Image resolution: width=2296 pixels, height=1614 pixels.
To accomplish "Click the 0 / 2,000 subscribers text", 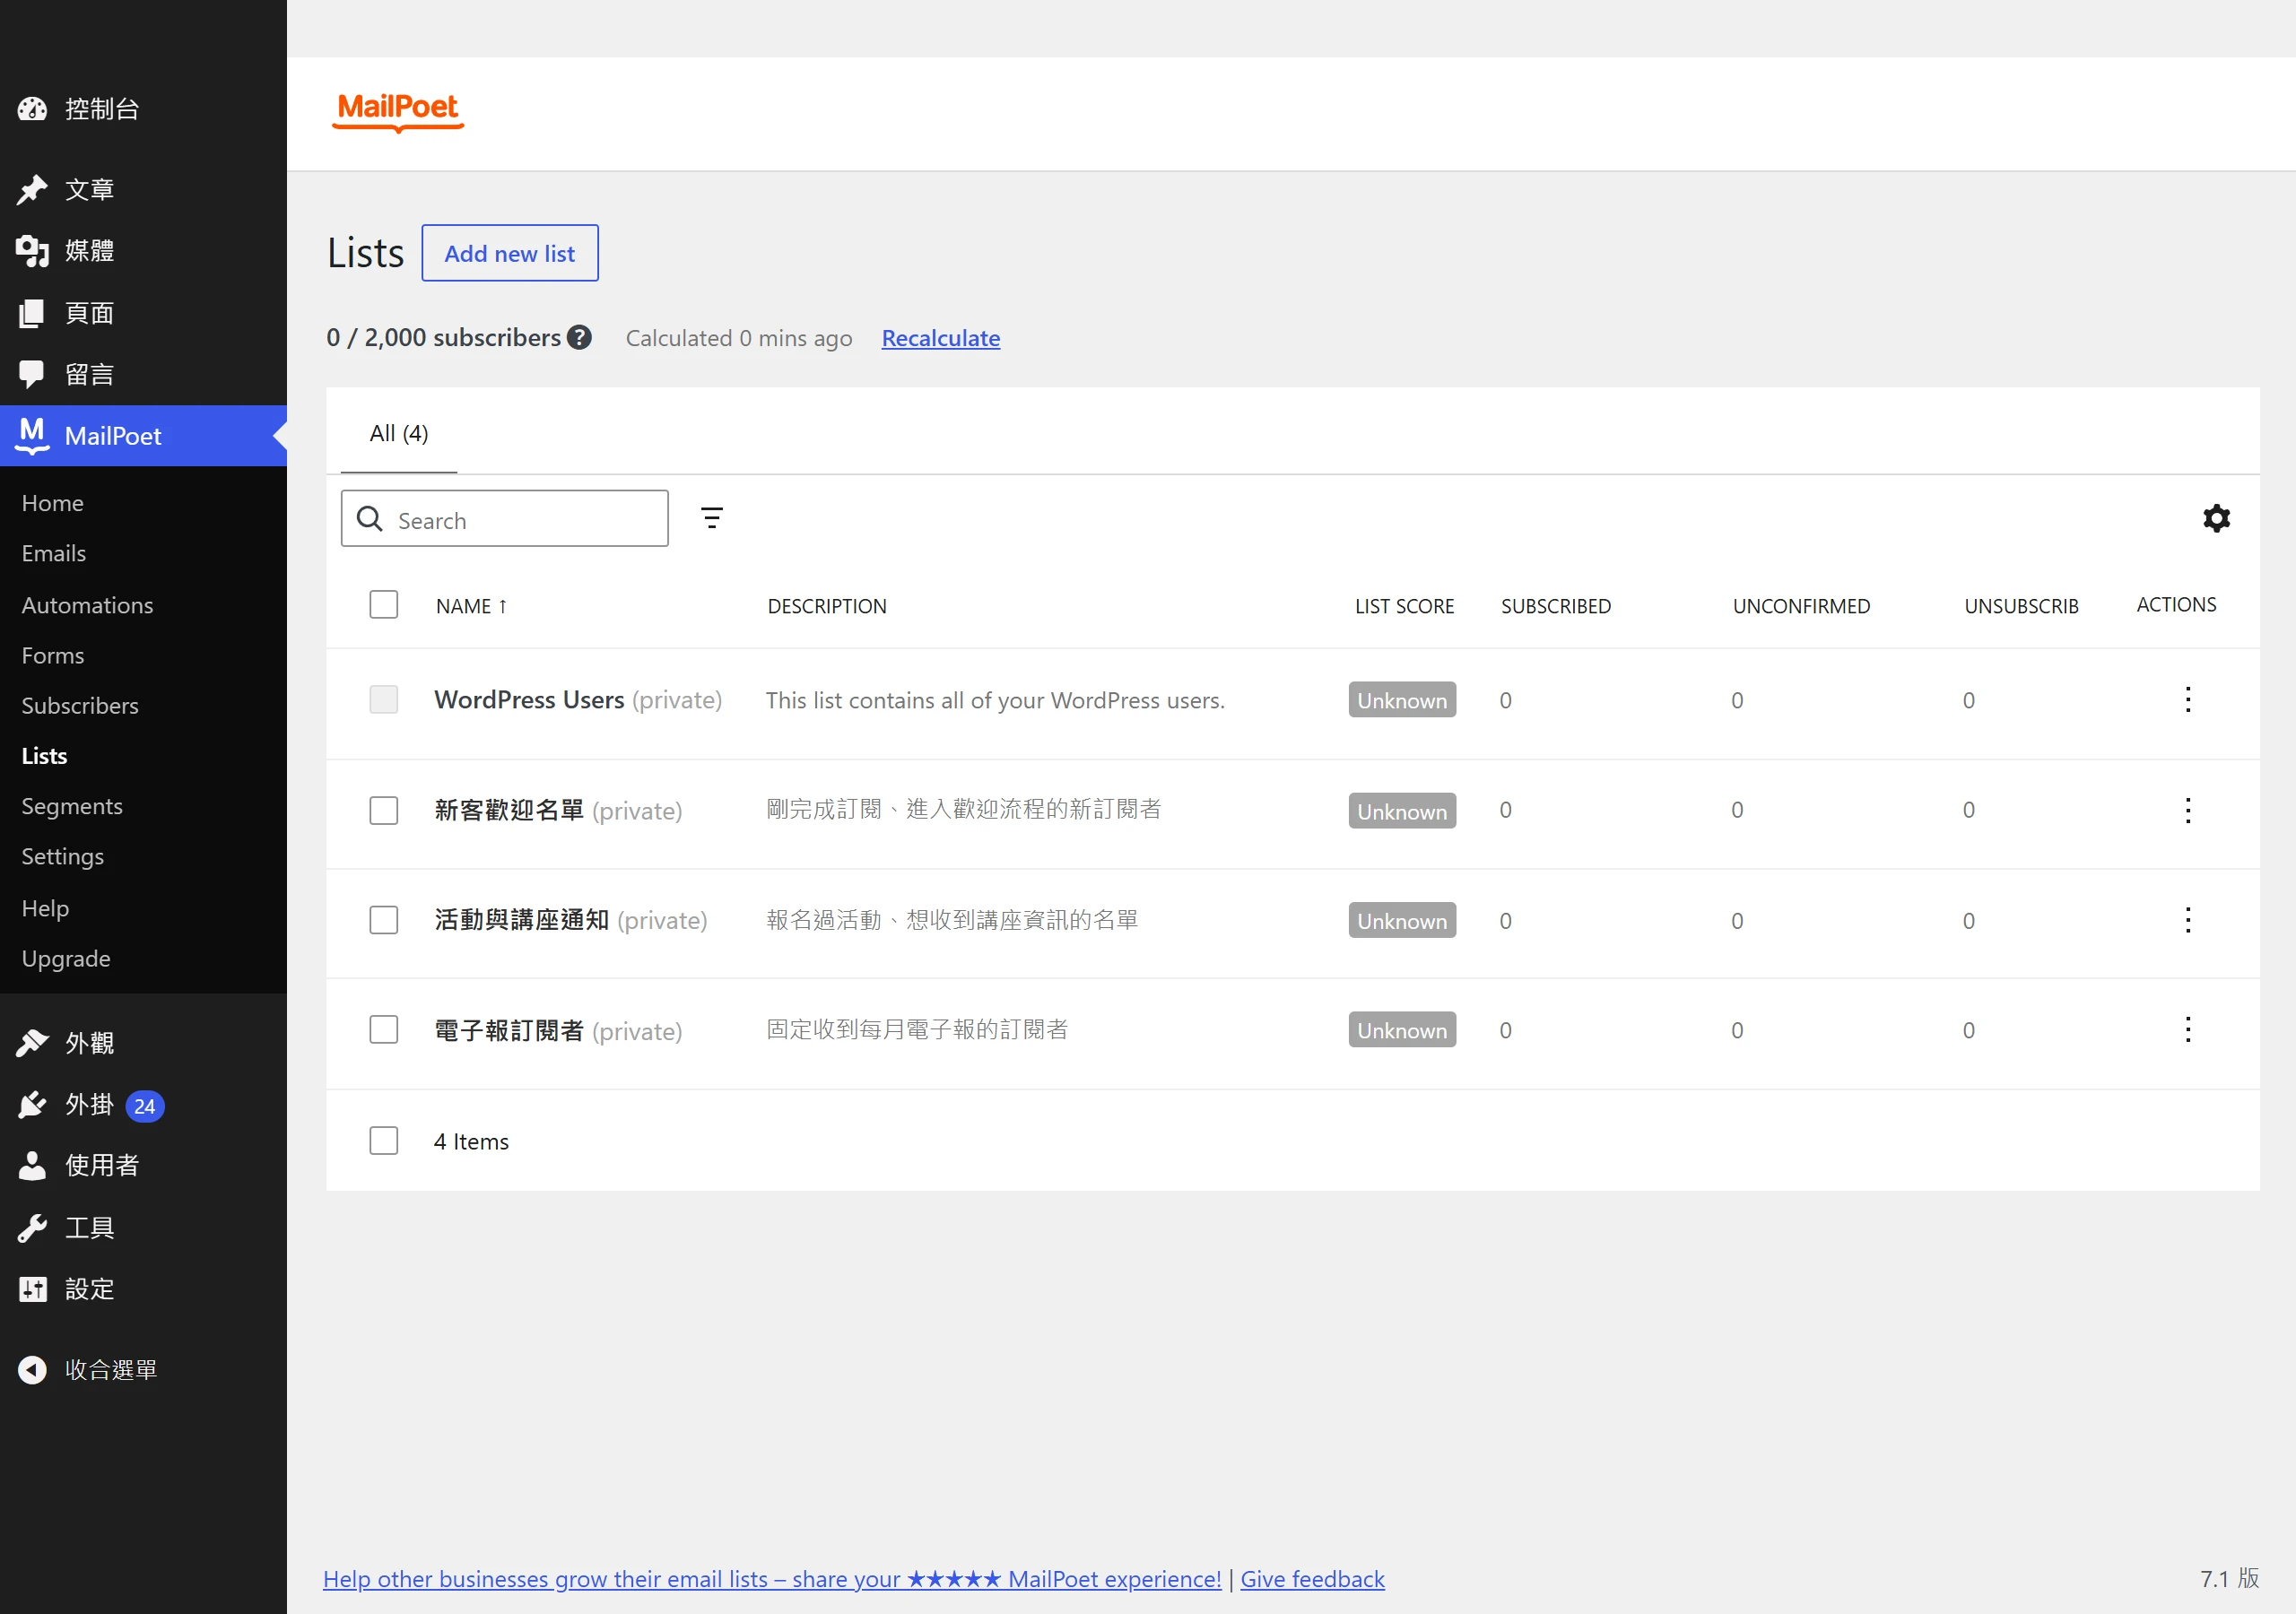I will (x=444, y=338).
